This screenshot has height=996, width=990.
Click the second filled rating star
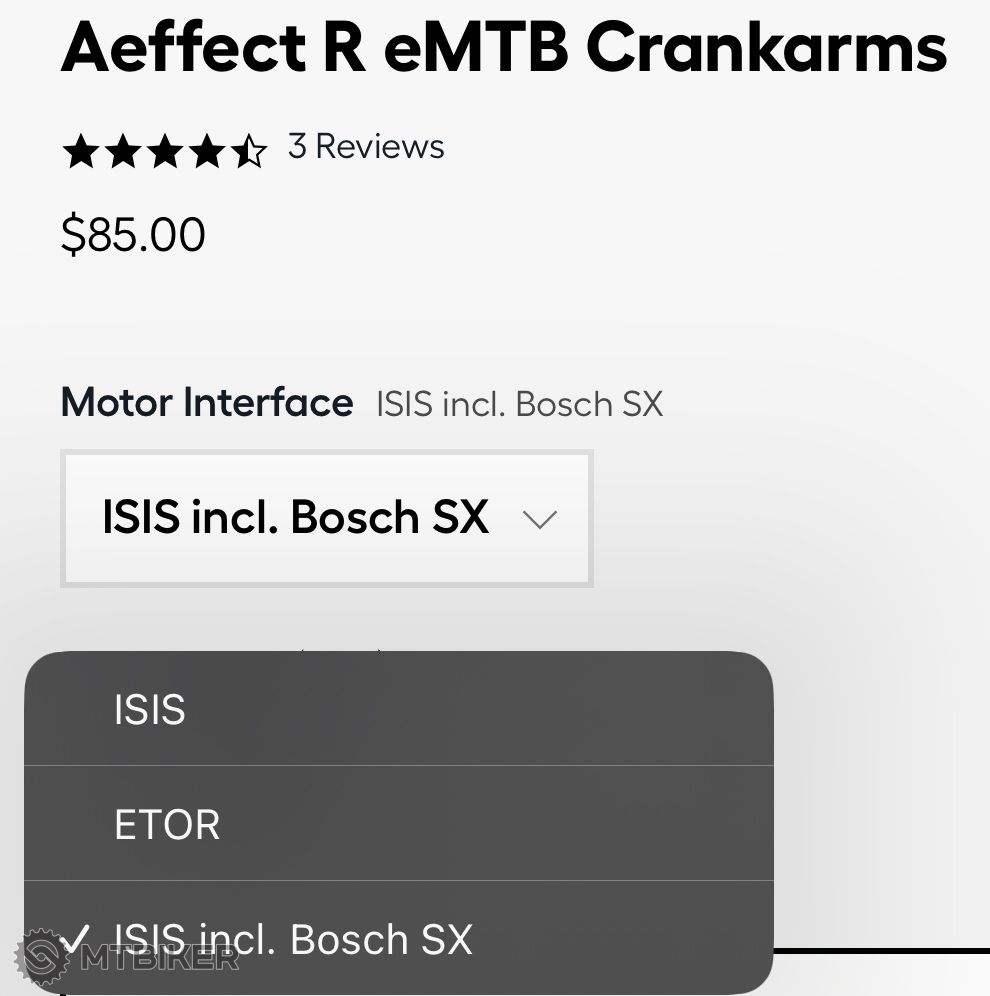122,153
